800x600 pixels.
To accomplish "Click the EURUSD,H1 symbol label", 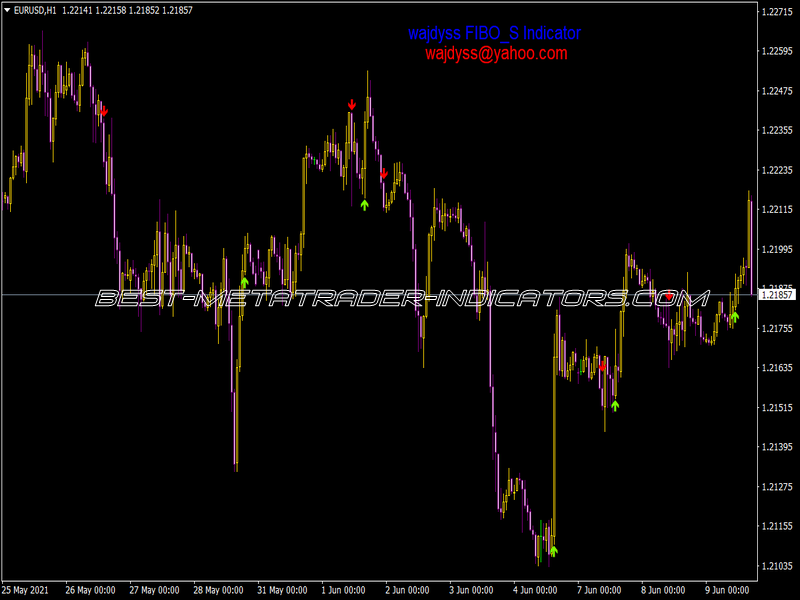I will (x=35, y=10).
